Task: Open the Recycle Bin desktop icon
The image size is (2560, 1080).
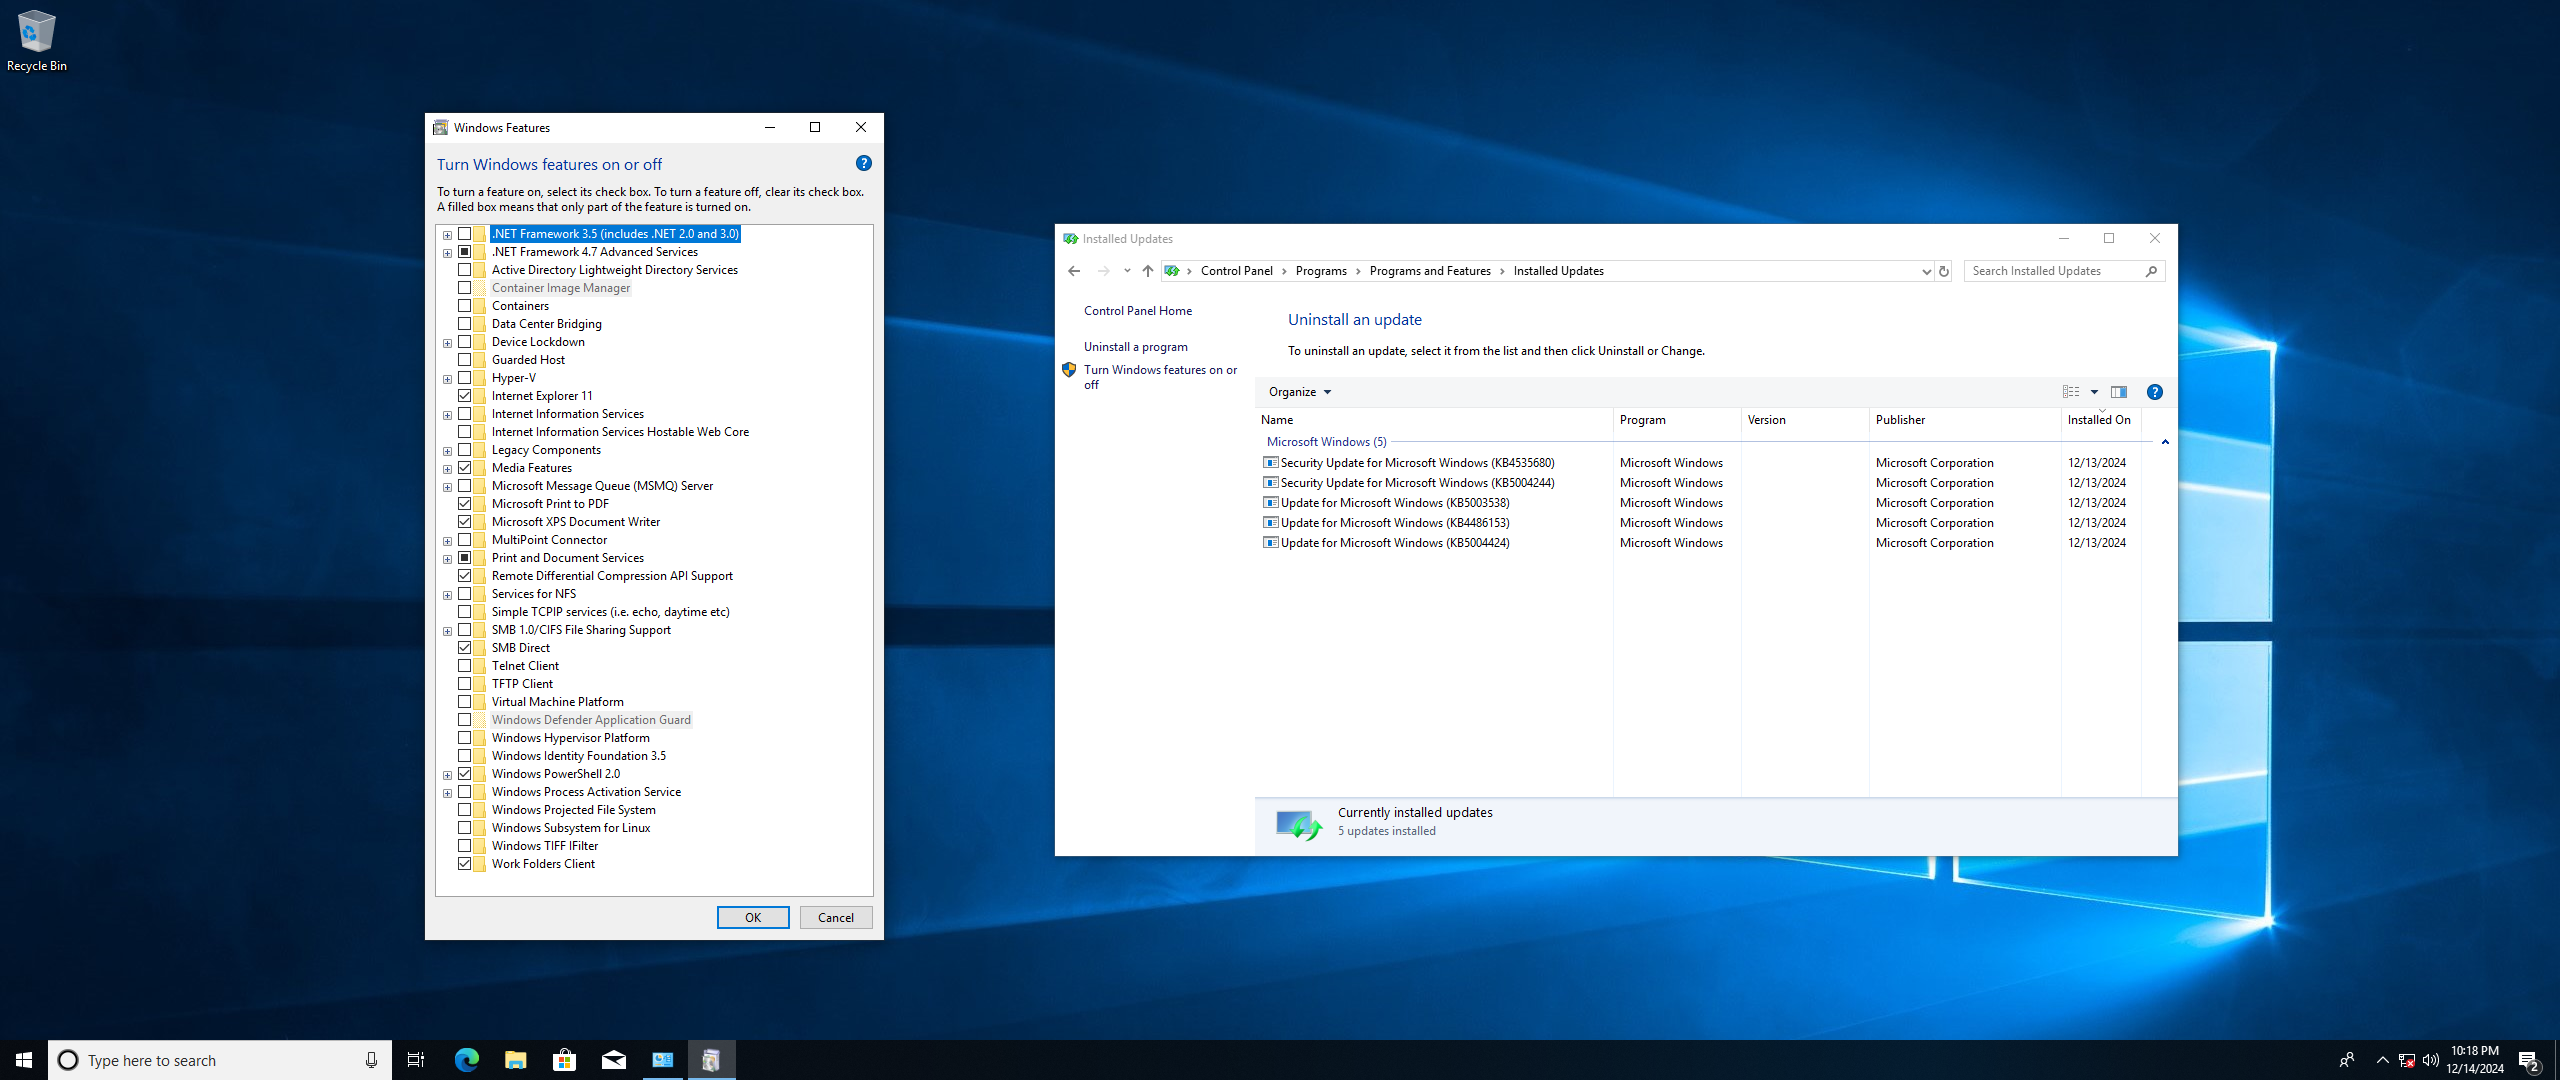Action: point(37,41)
